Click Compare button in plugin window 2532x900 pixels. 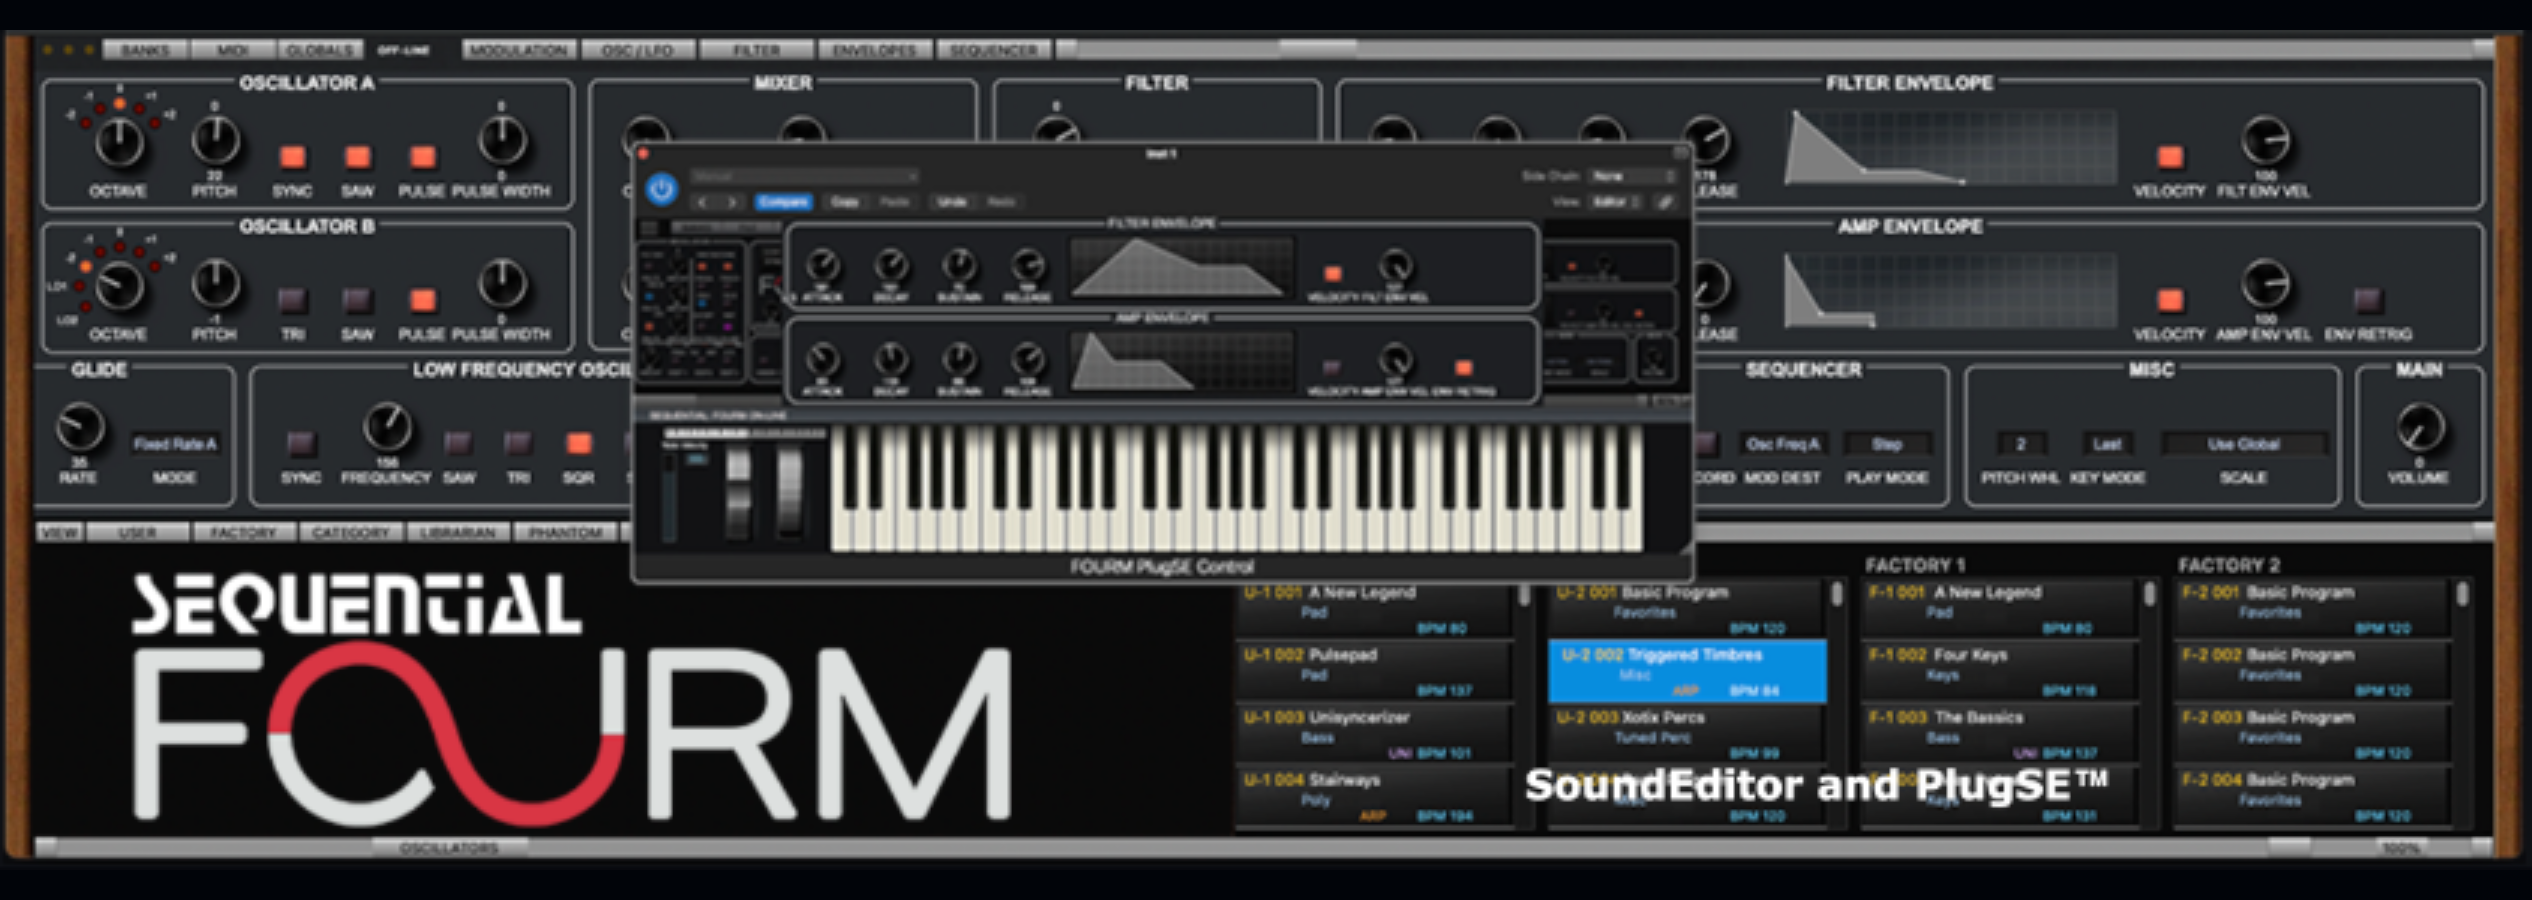click(x=783, y=202)
